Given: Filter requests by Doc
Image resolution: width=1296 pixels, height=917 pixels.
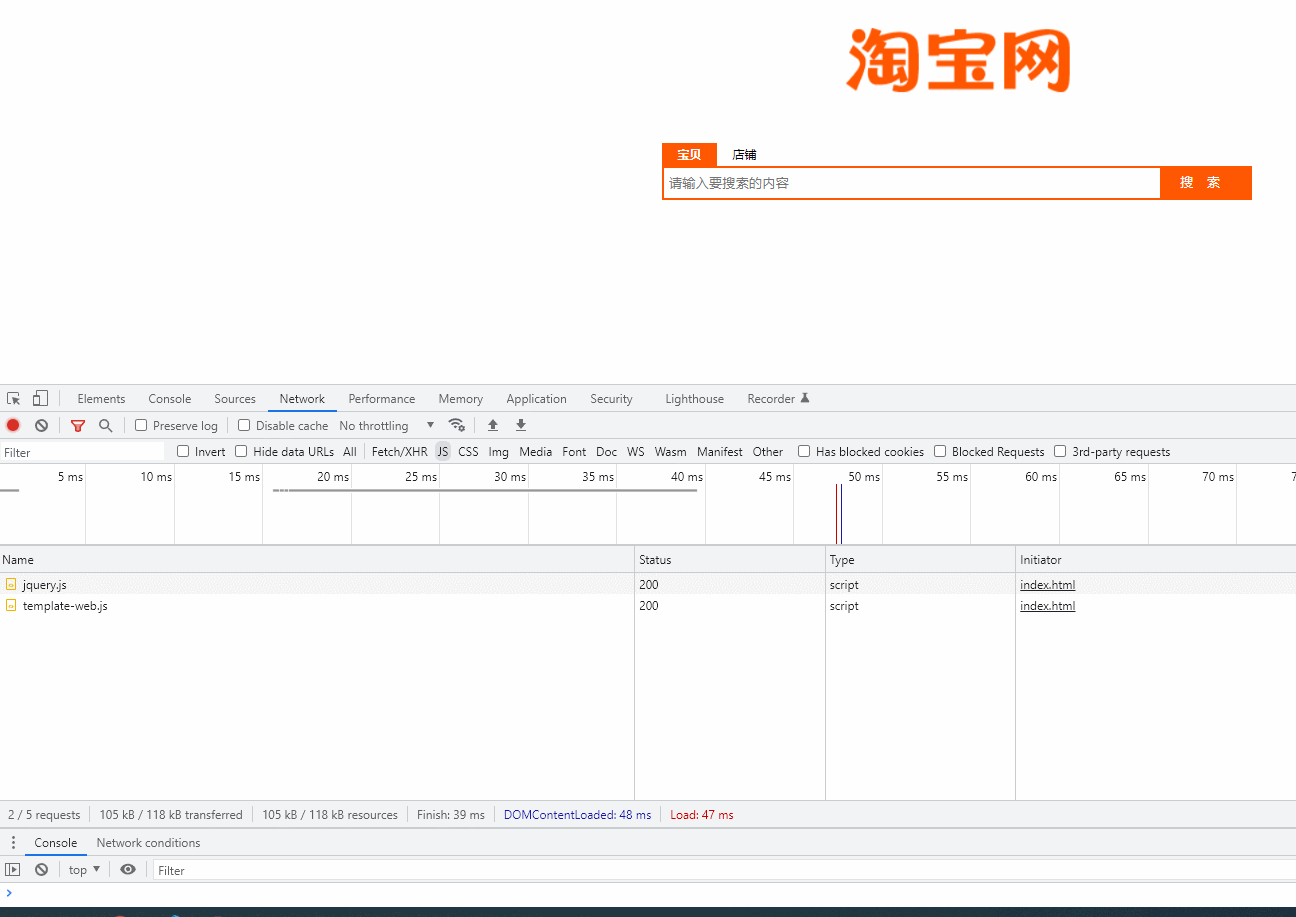Looking at the screenshot, I should [607, 452].
